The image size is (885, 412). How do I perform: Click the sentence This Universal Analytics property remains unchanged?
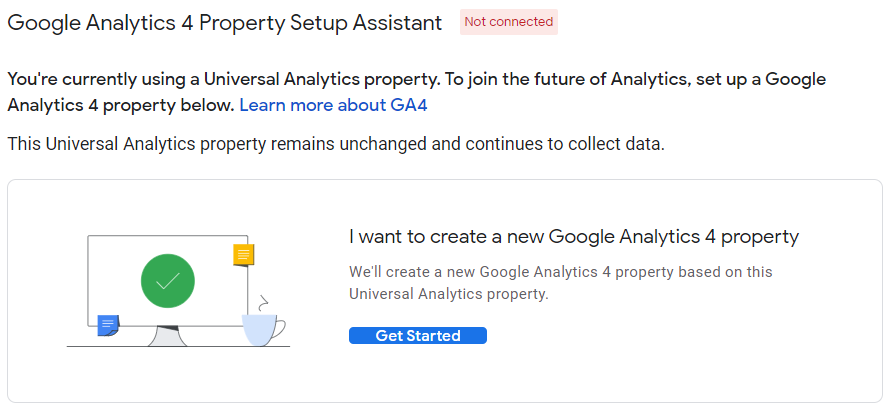click(x=217, y=144)
